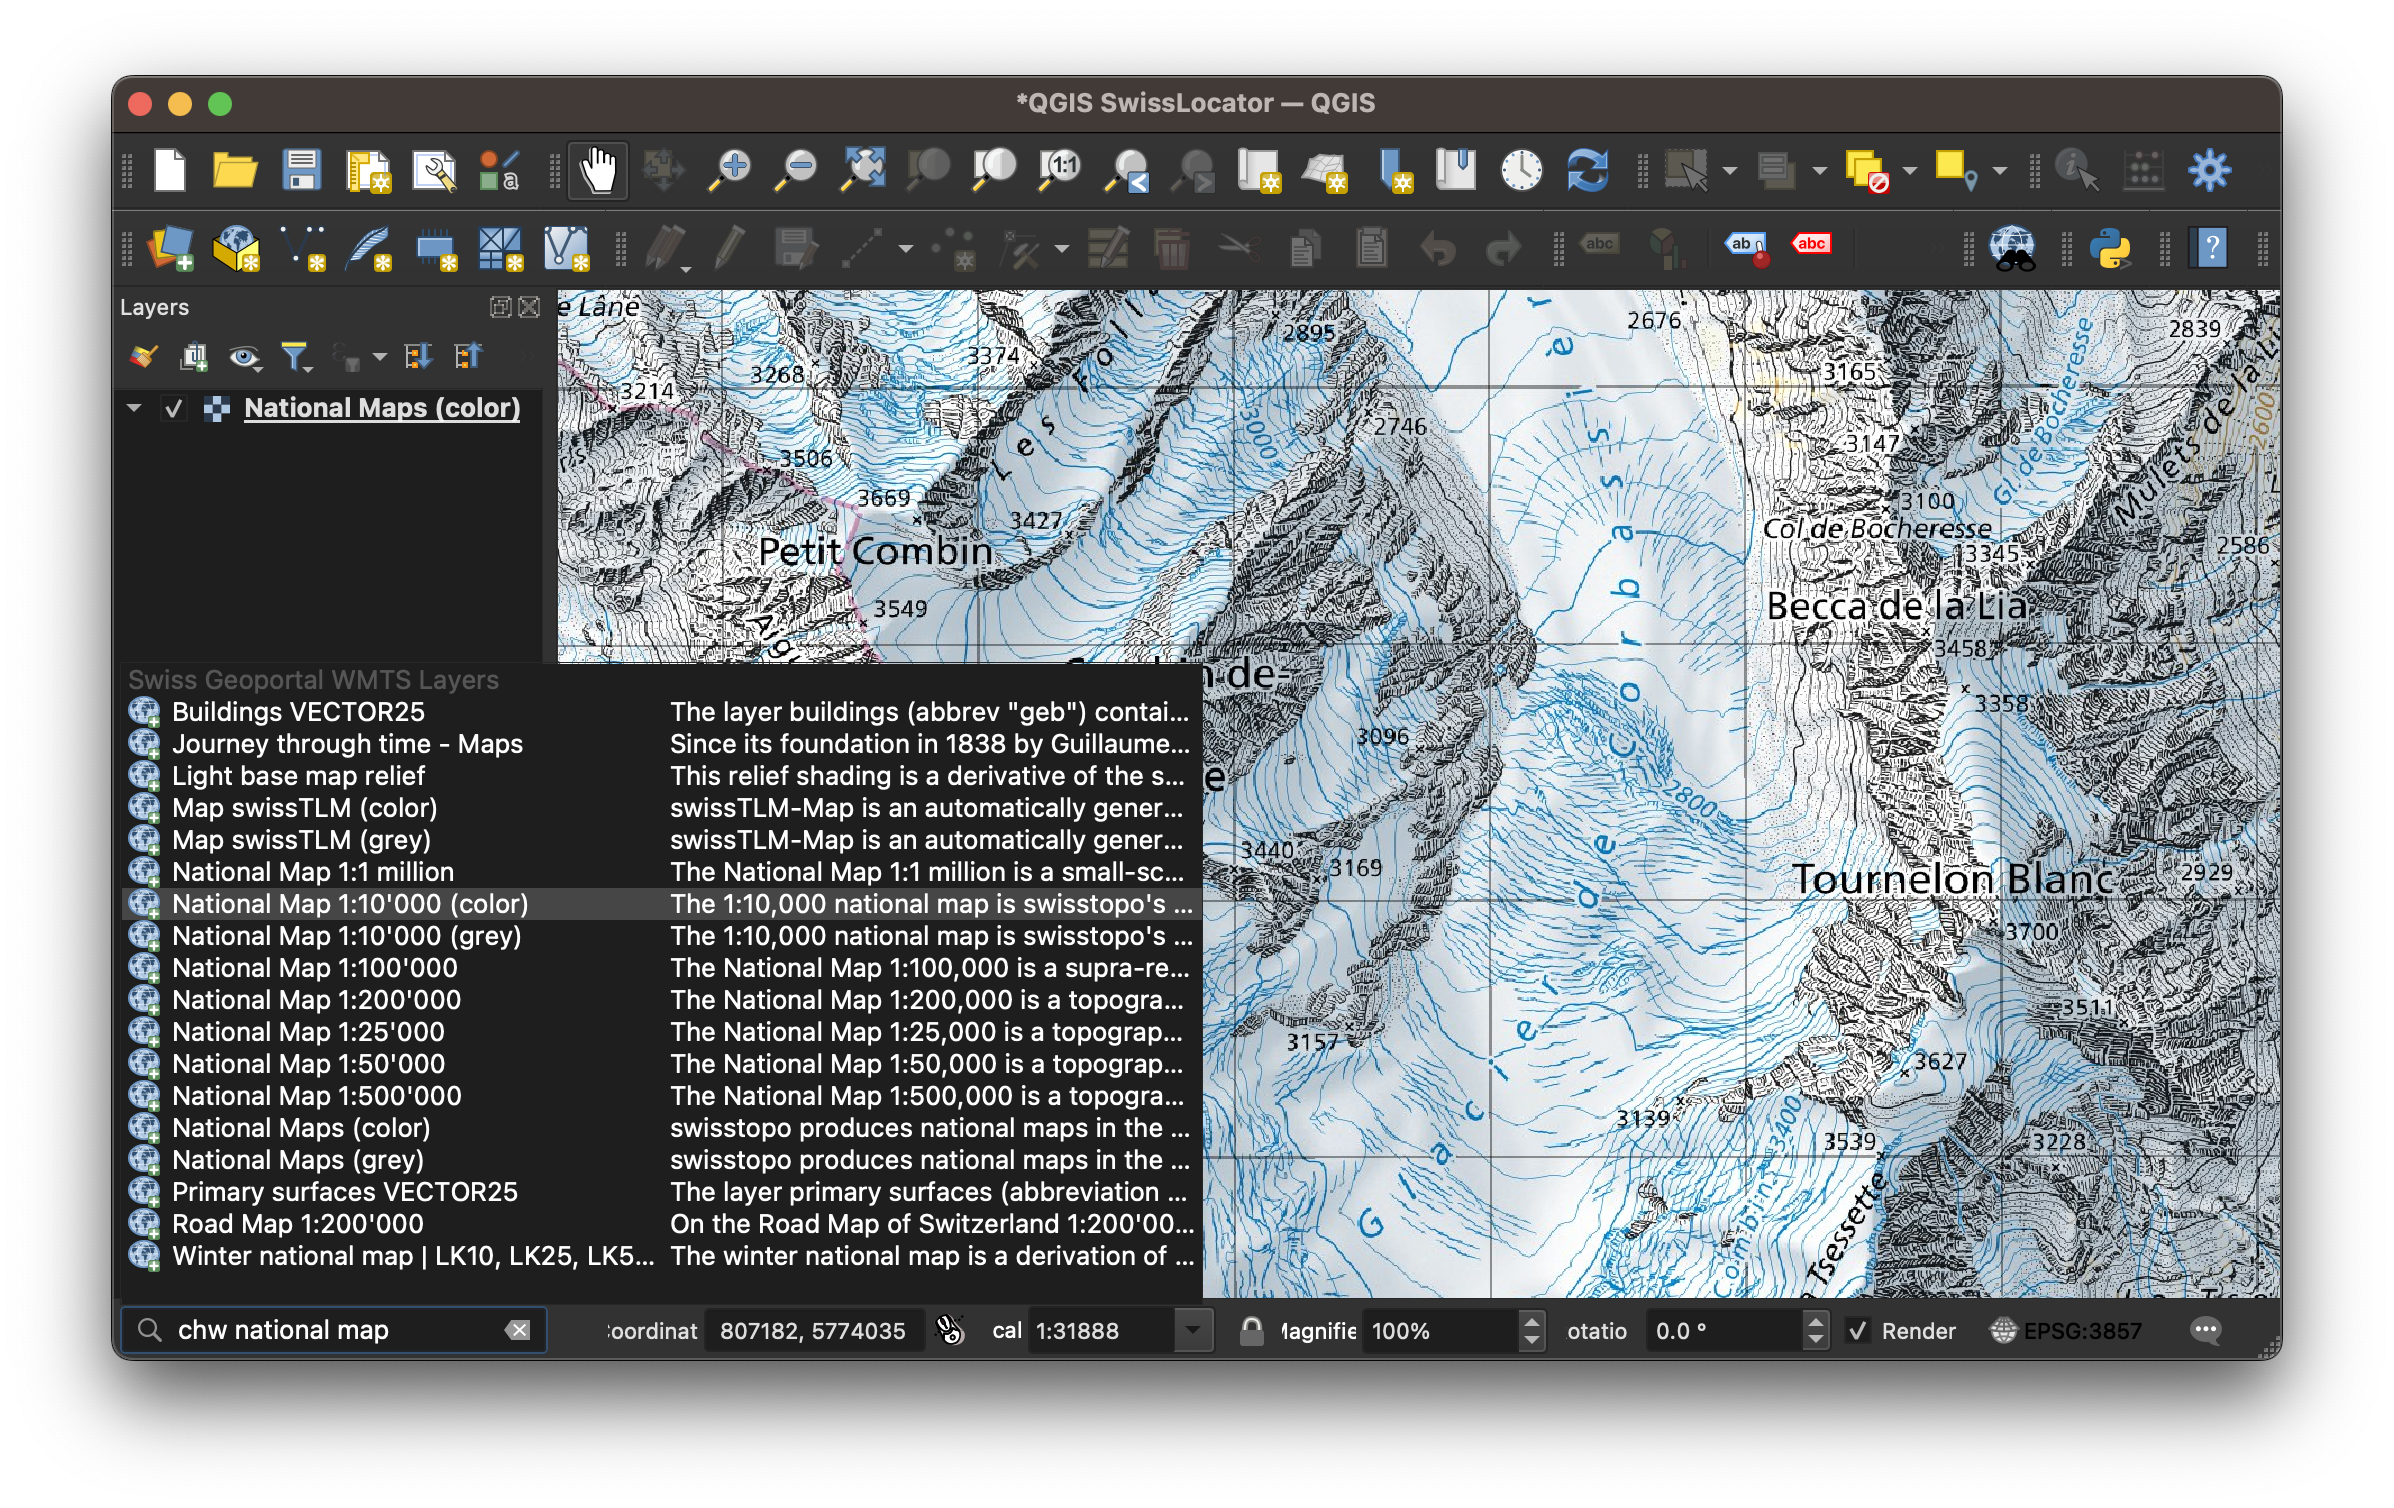Save the project with the floppy disk icon
The height and width of the screenshot is (1508, 2394).
[301, 170]
